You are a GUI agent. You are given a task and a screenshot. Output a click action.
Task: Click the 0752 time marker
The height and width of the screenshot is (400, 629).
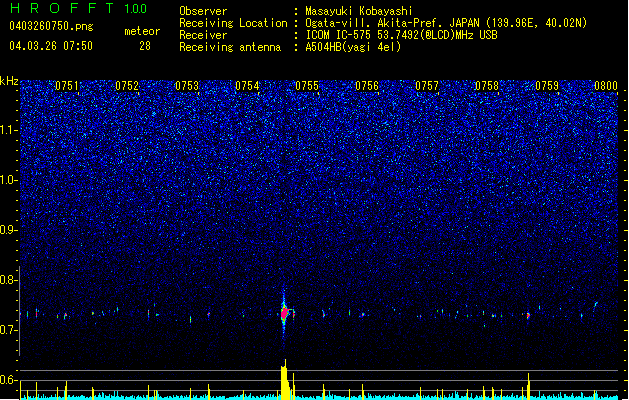[127, 86]
